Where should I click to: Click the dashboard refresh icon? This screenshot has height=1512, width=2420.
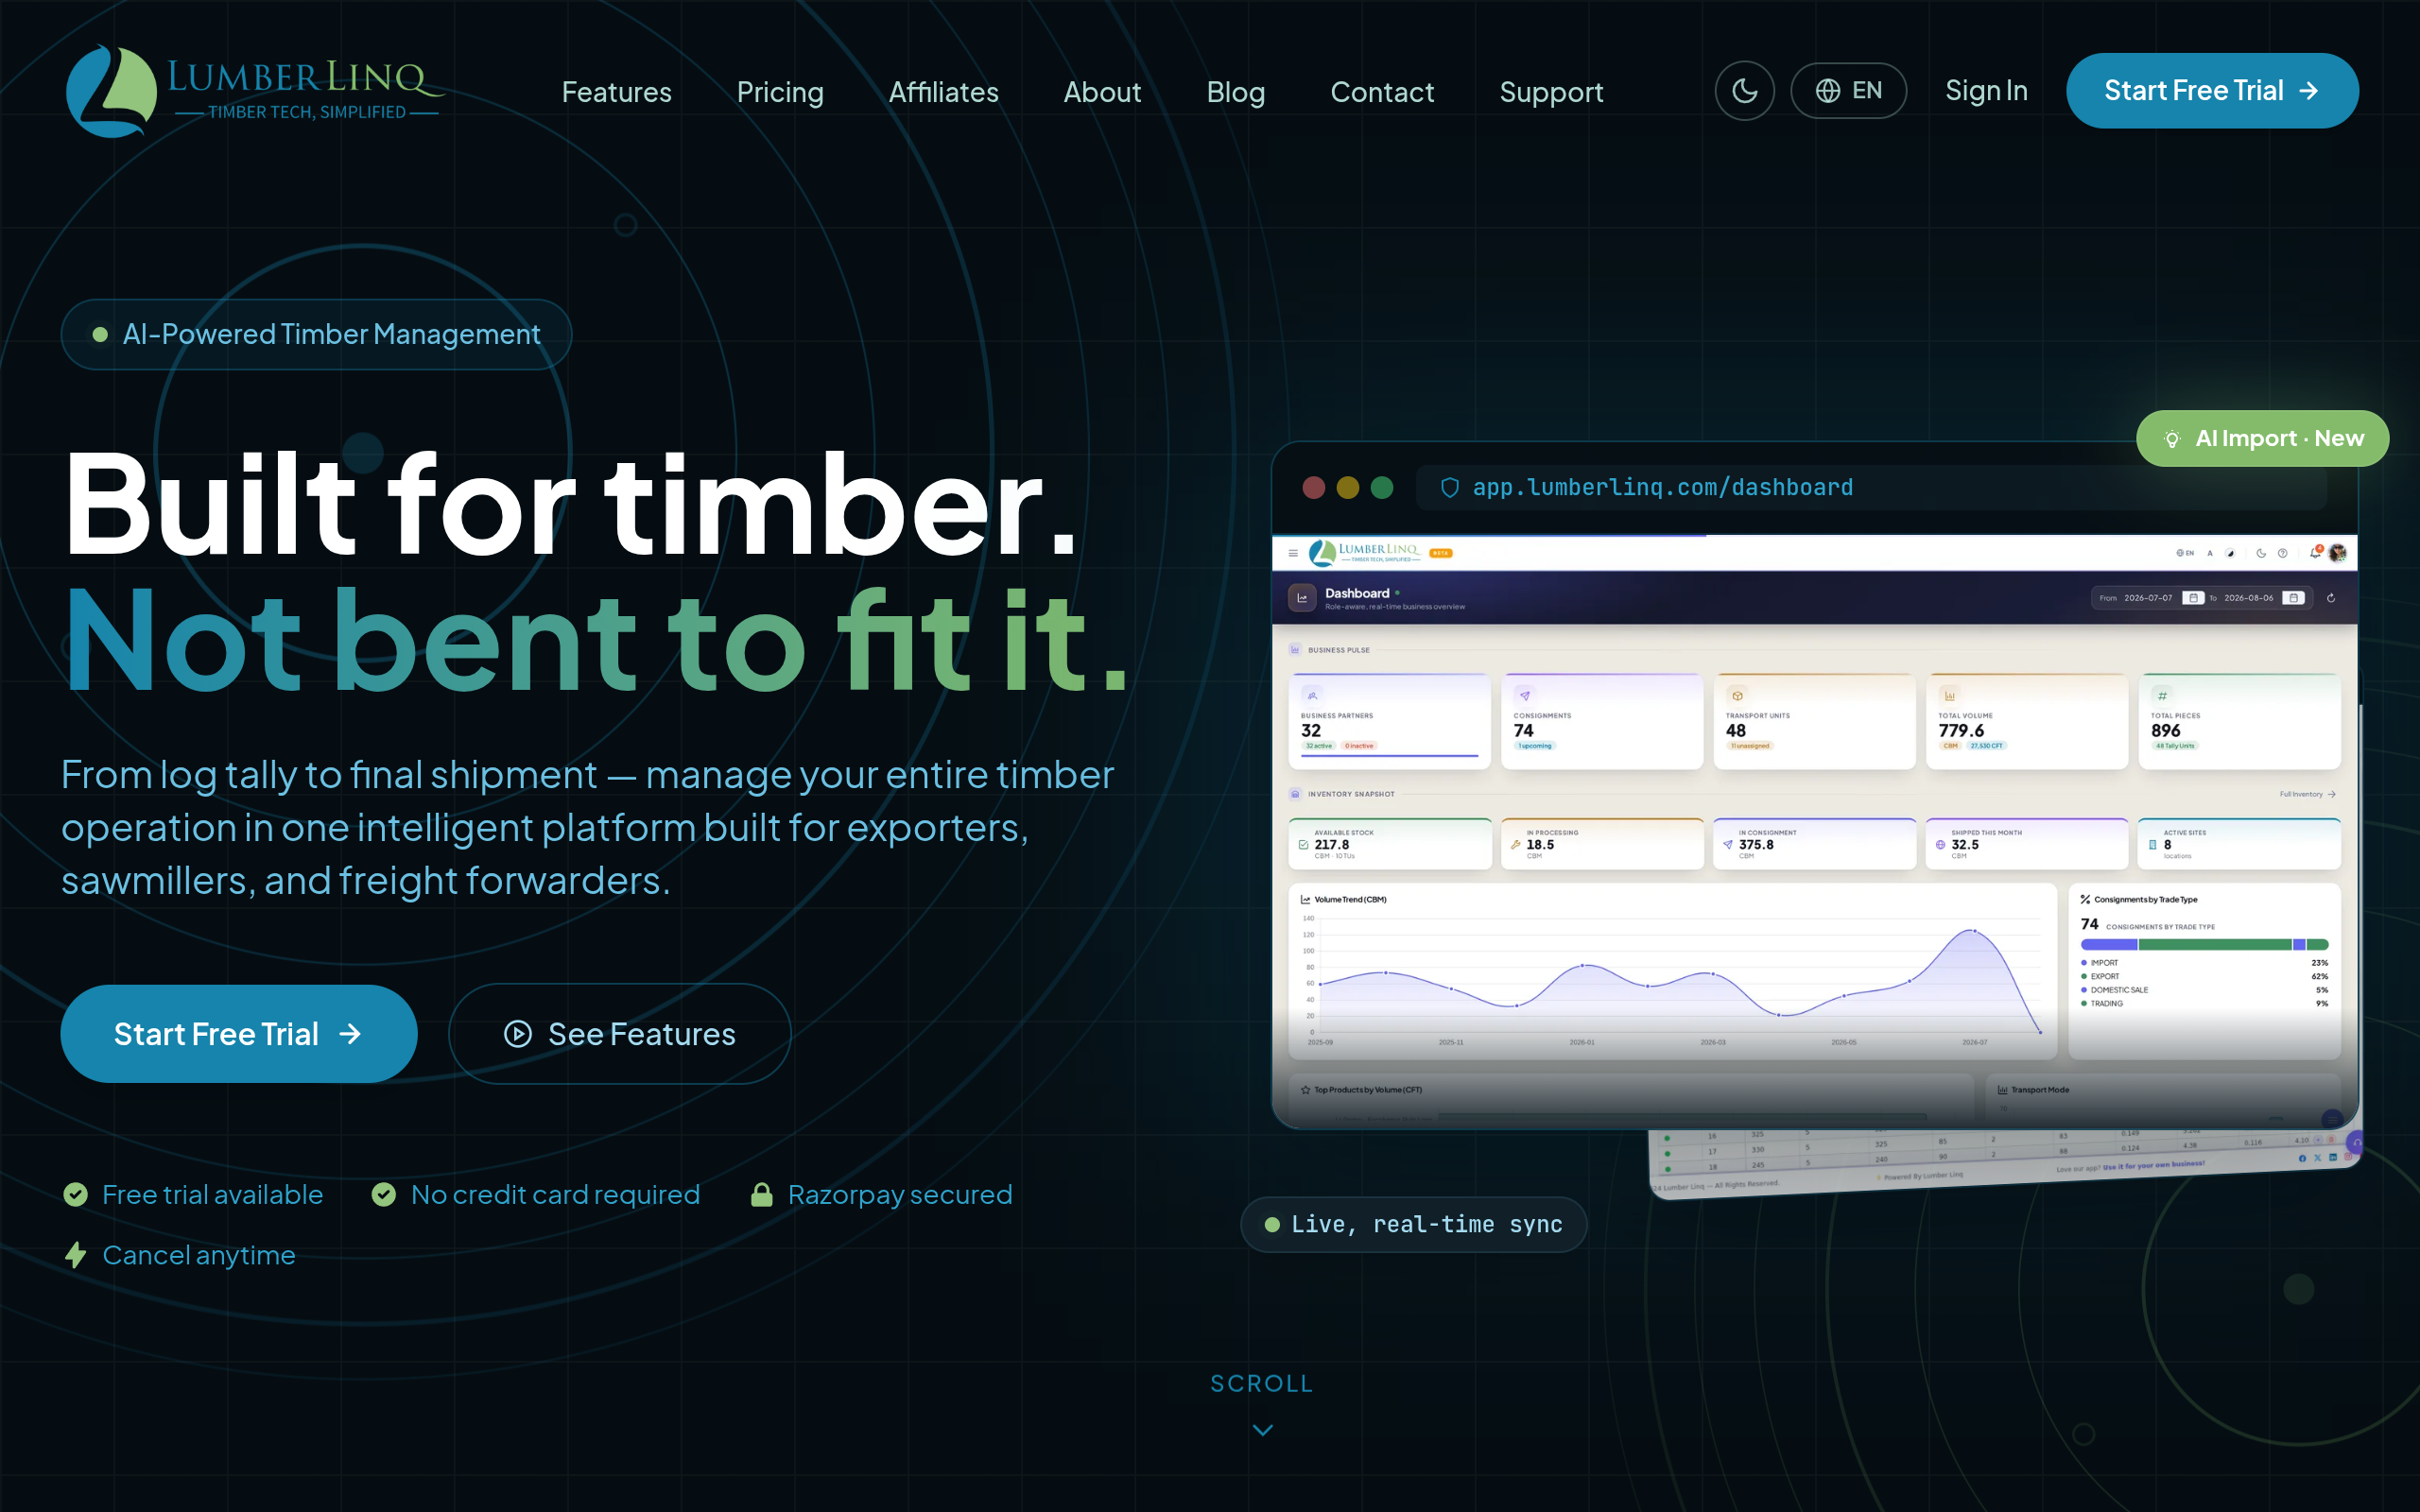tap(2331, 598)
